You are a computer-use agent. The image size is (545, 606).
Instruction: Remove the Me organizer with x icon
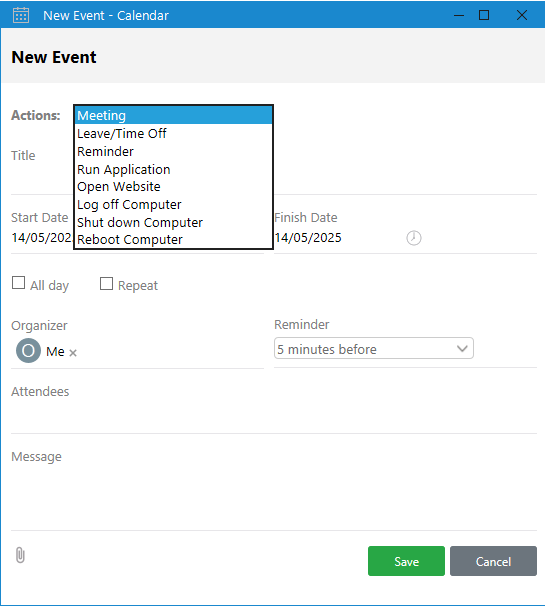click(x=73, y=352)
